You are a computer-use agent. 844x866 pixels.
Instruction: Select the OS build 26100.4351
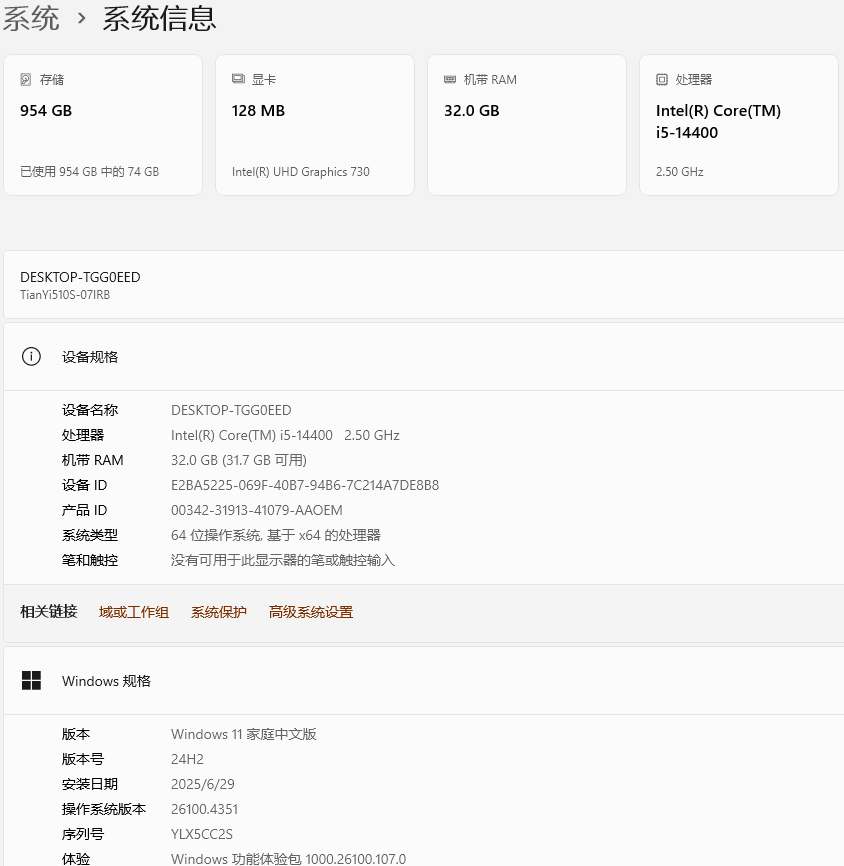pyautogui.click(x=204, y=809)
